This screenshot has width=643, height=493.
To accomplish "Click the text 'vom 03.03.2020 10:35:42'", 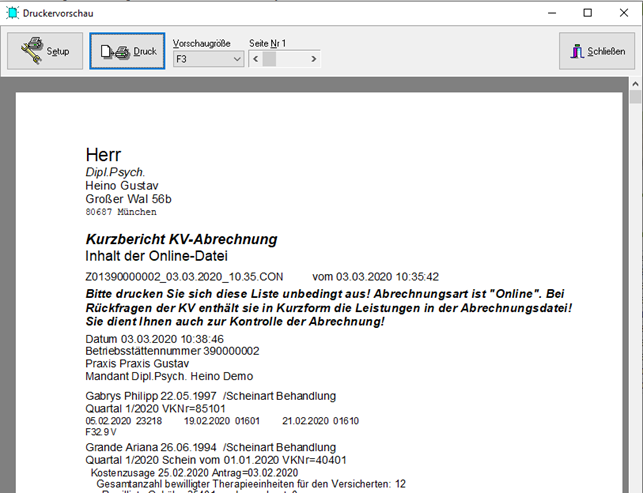I will (x=375, y=277).
